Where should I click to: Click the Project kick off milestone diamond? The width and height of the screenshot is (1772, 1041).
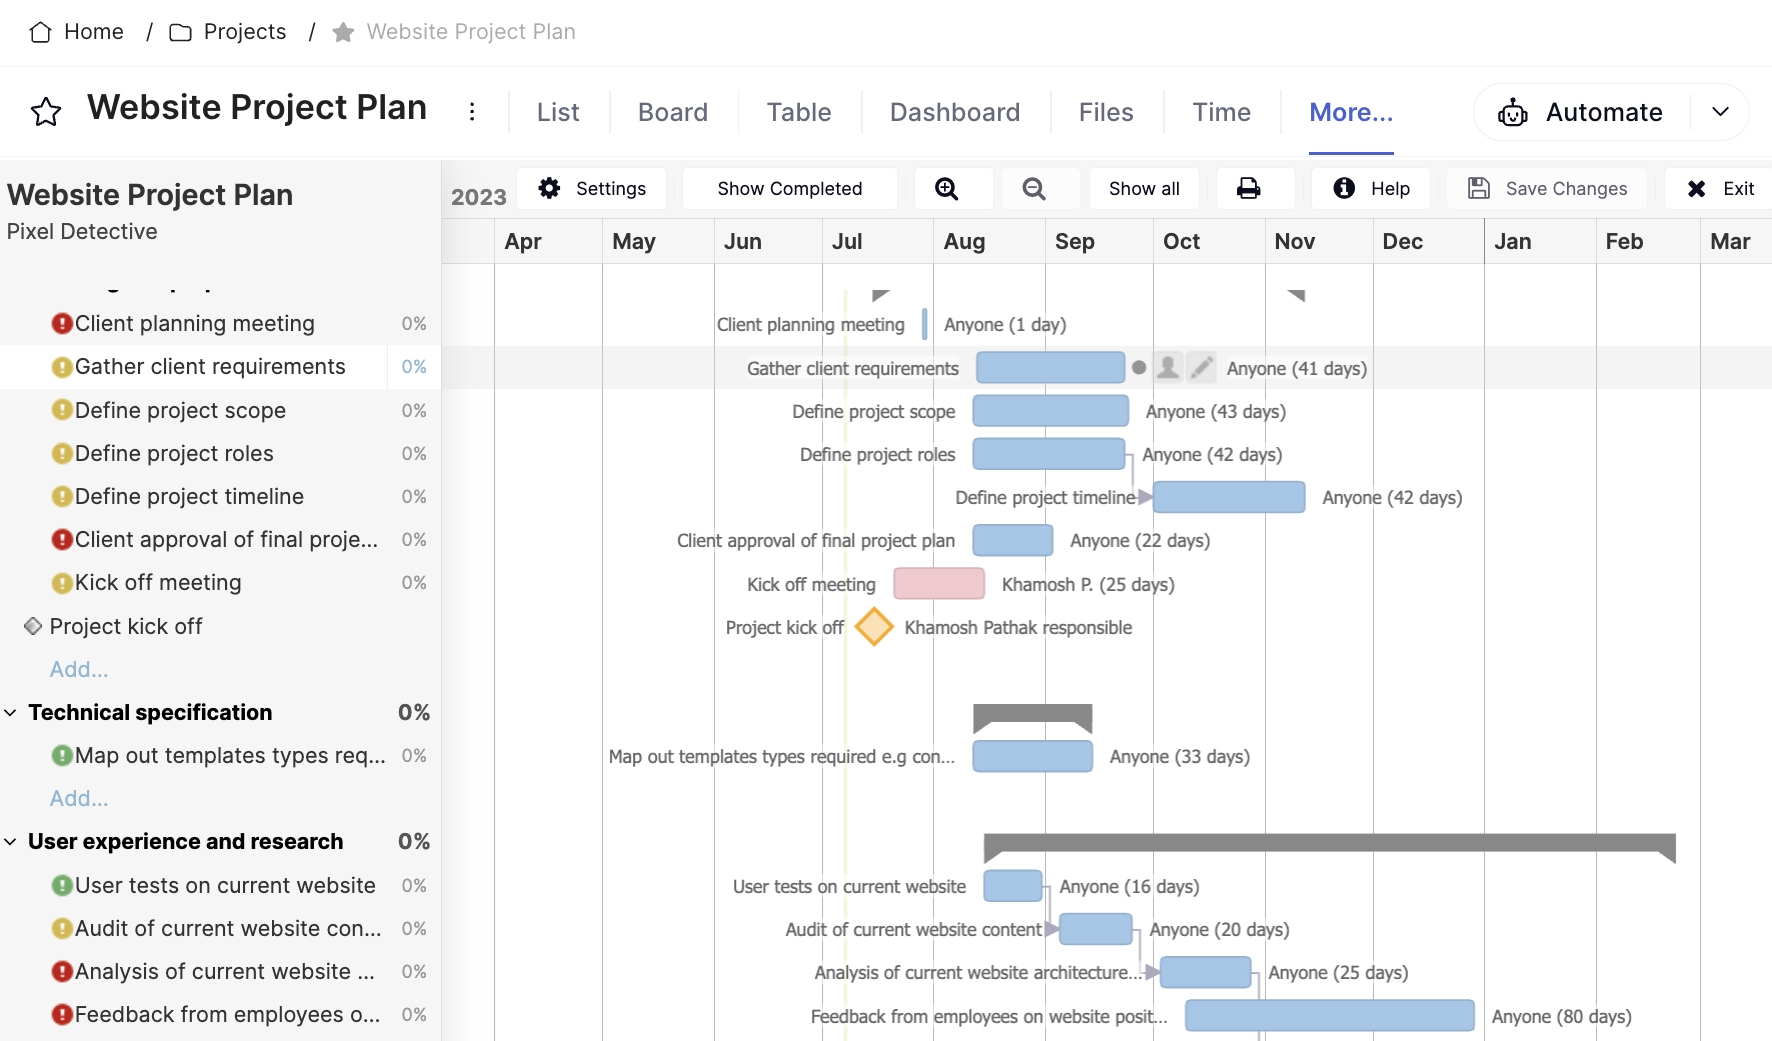[x=874, y=628]
